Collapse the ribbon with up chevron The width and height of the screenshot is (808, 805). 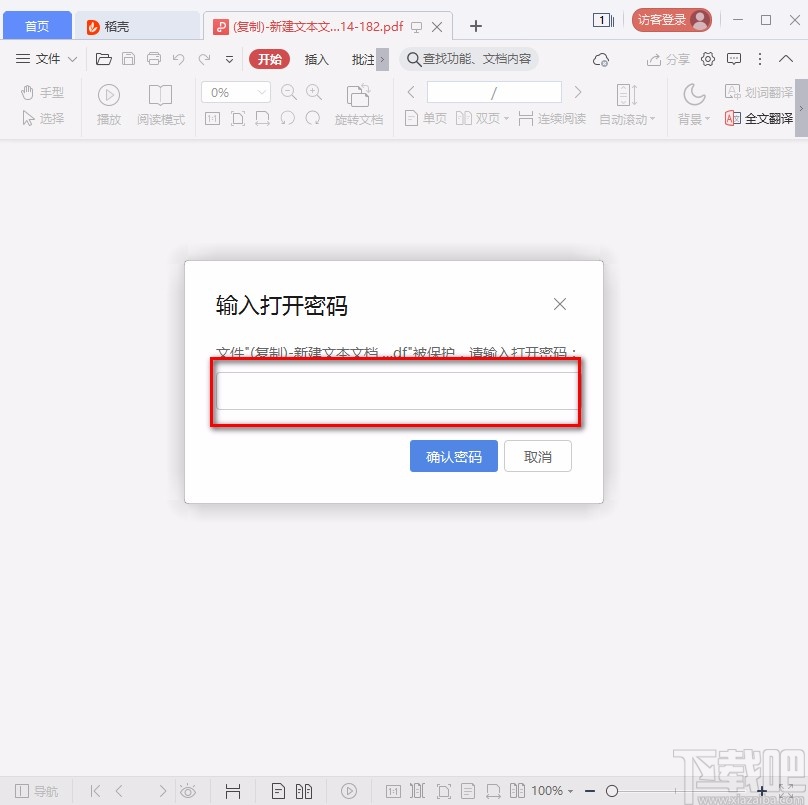coord(785,59)
